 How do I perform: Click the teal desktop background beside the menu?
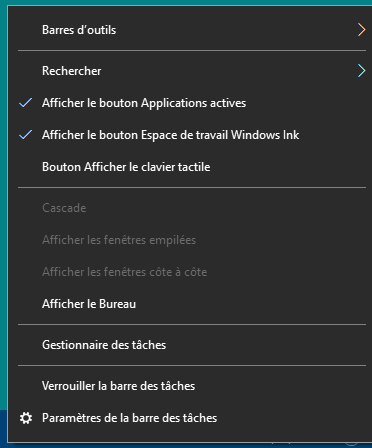click(x=3, y=200)
